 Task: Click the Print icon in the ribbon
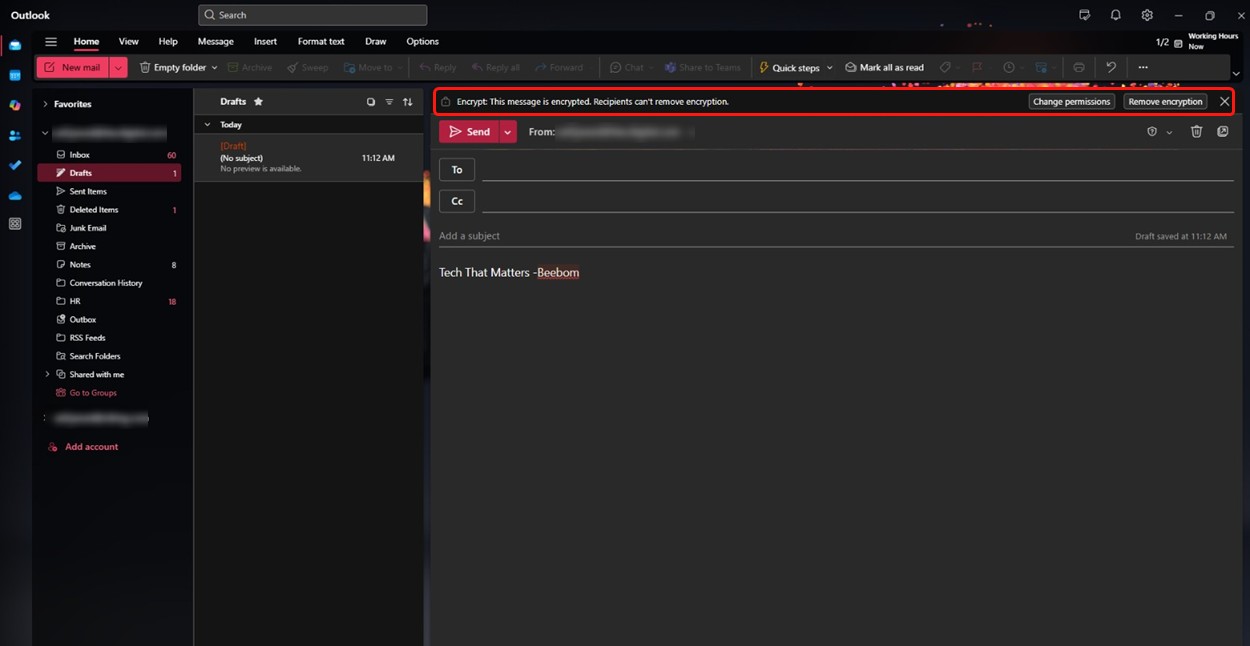click(1079, 68)
